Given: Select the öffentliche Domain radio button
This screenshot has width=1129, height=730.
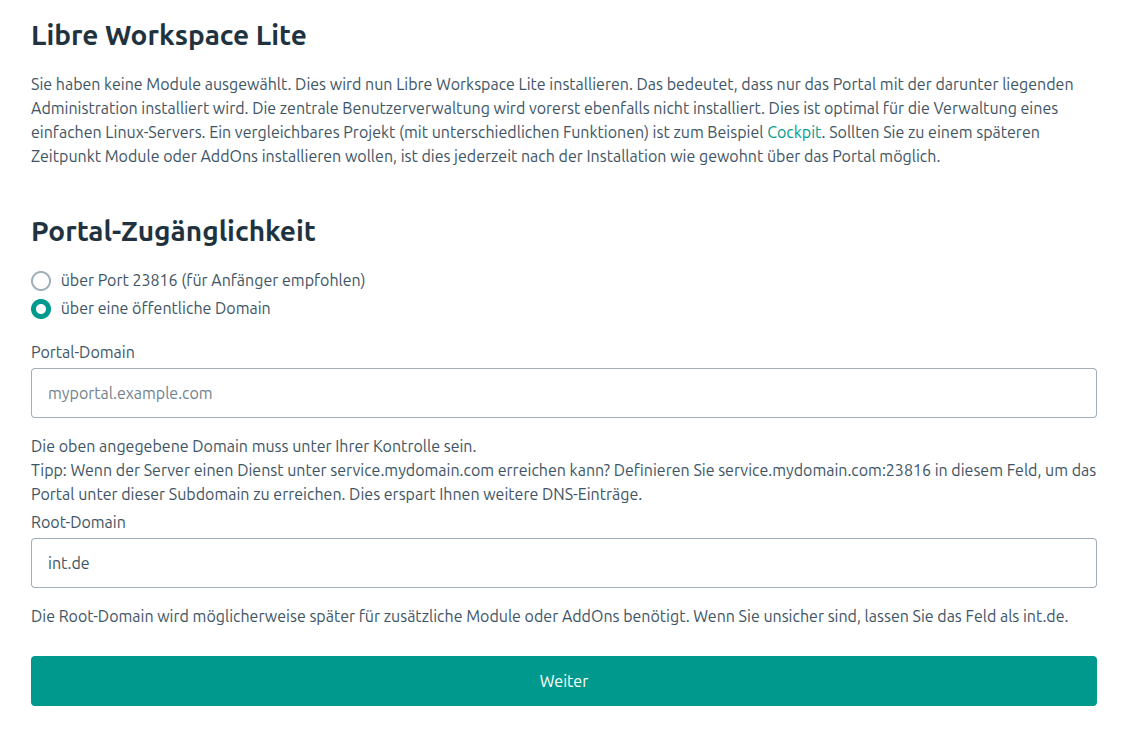Looking at the screenshot, I should [41, 309].
